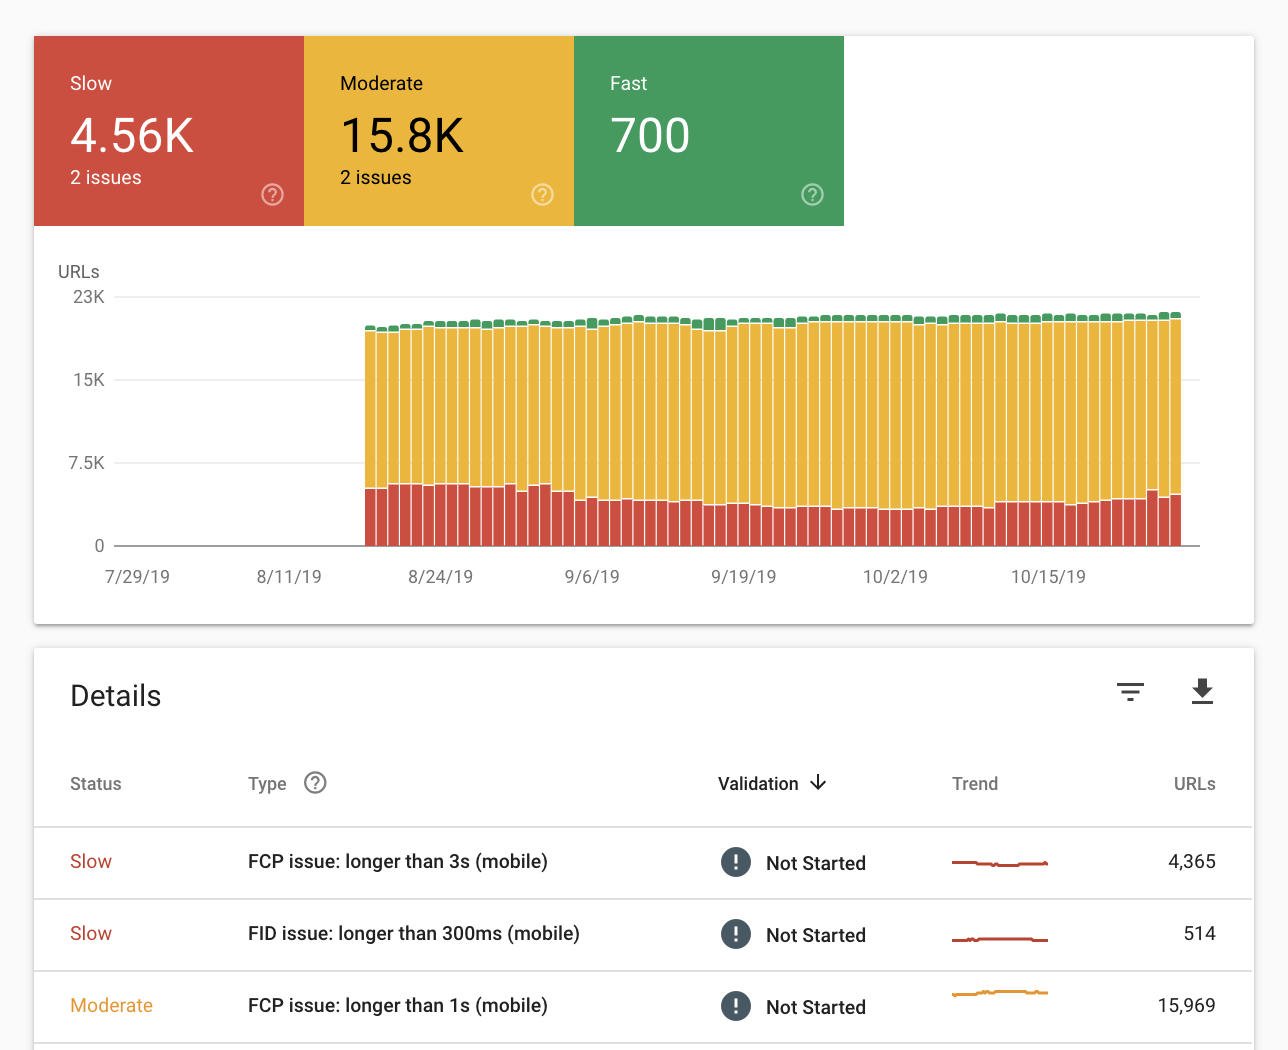Click the Not Started icon for FID 300ms issue
Image resolution: width=1288 pixels, height=1050 pixels.
[736, 934]
